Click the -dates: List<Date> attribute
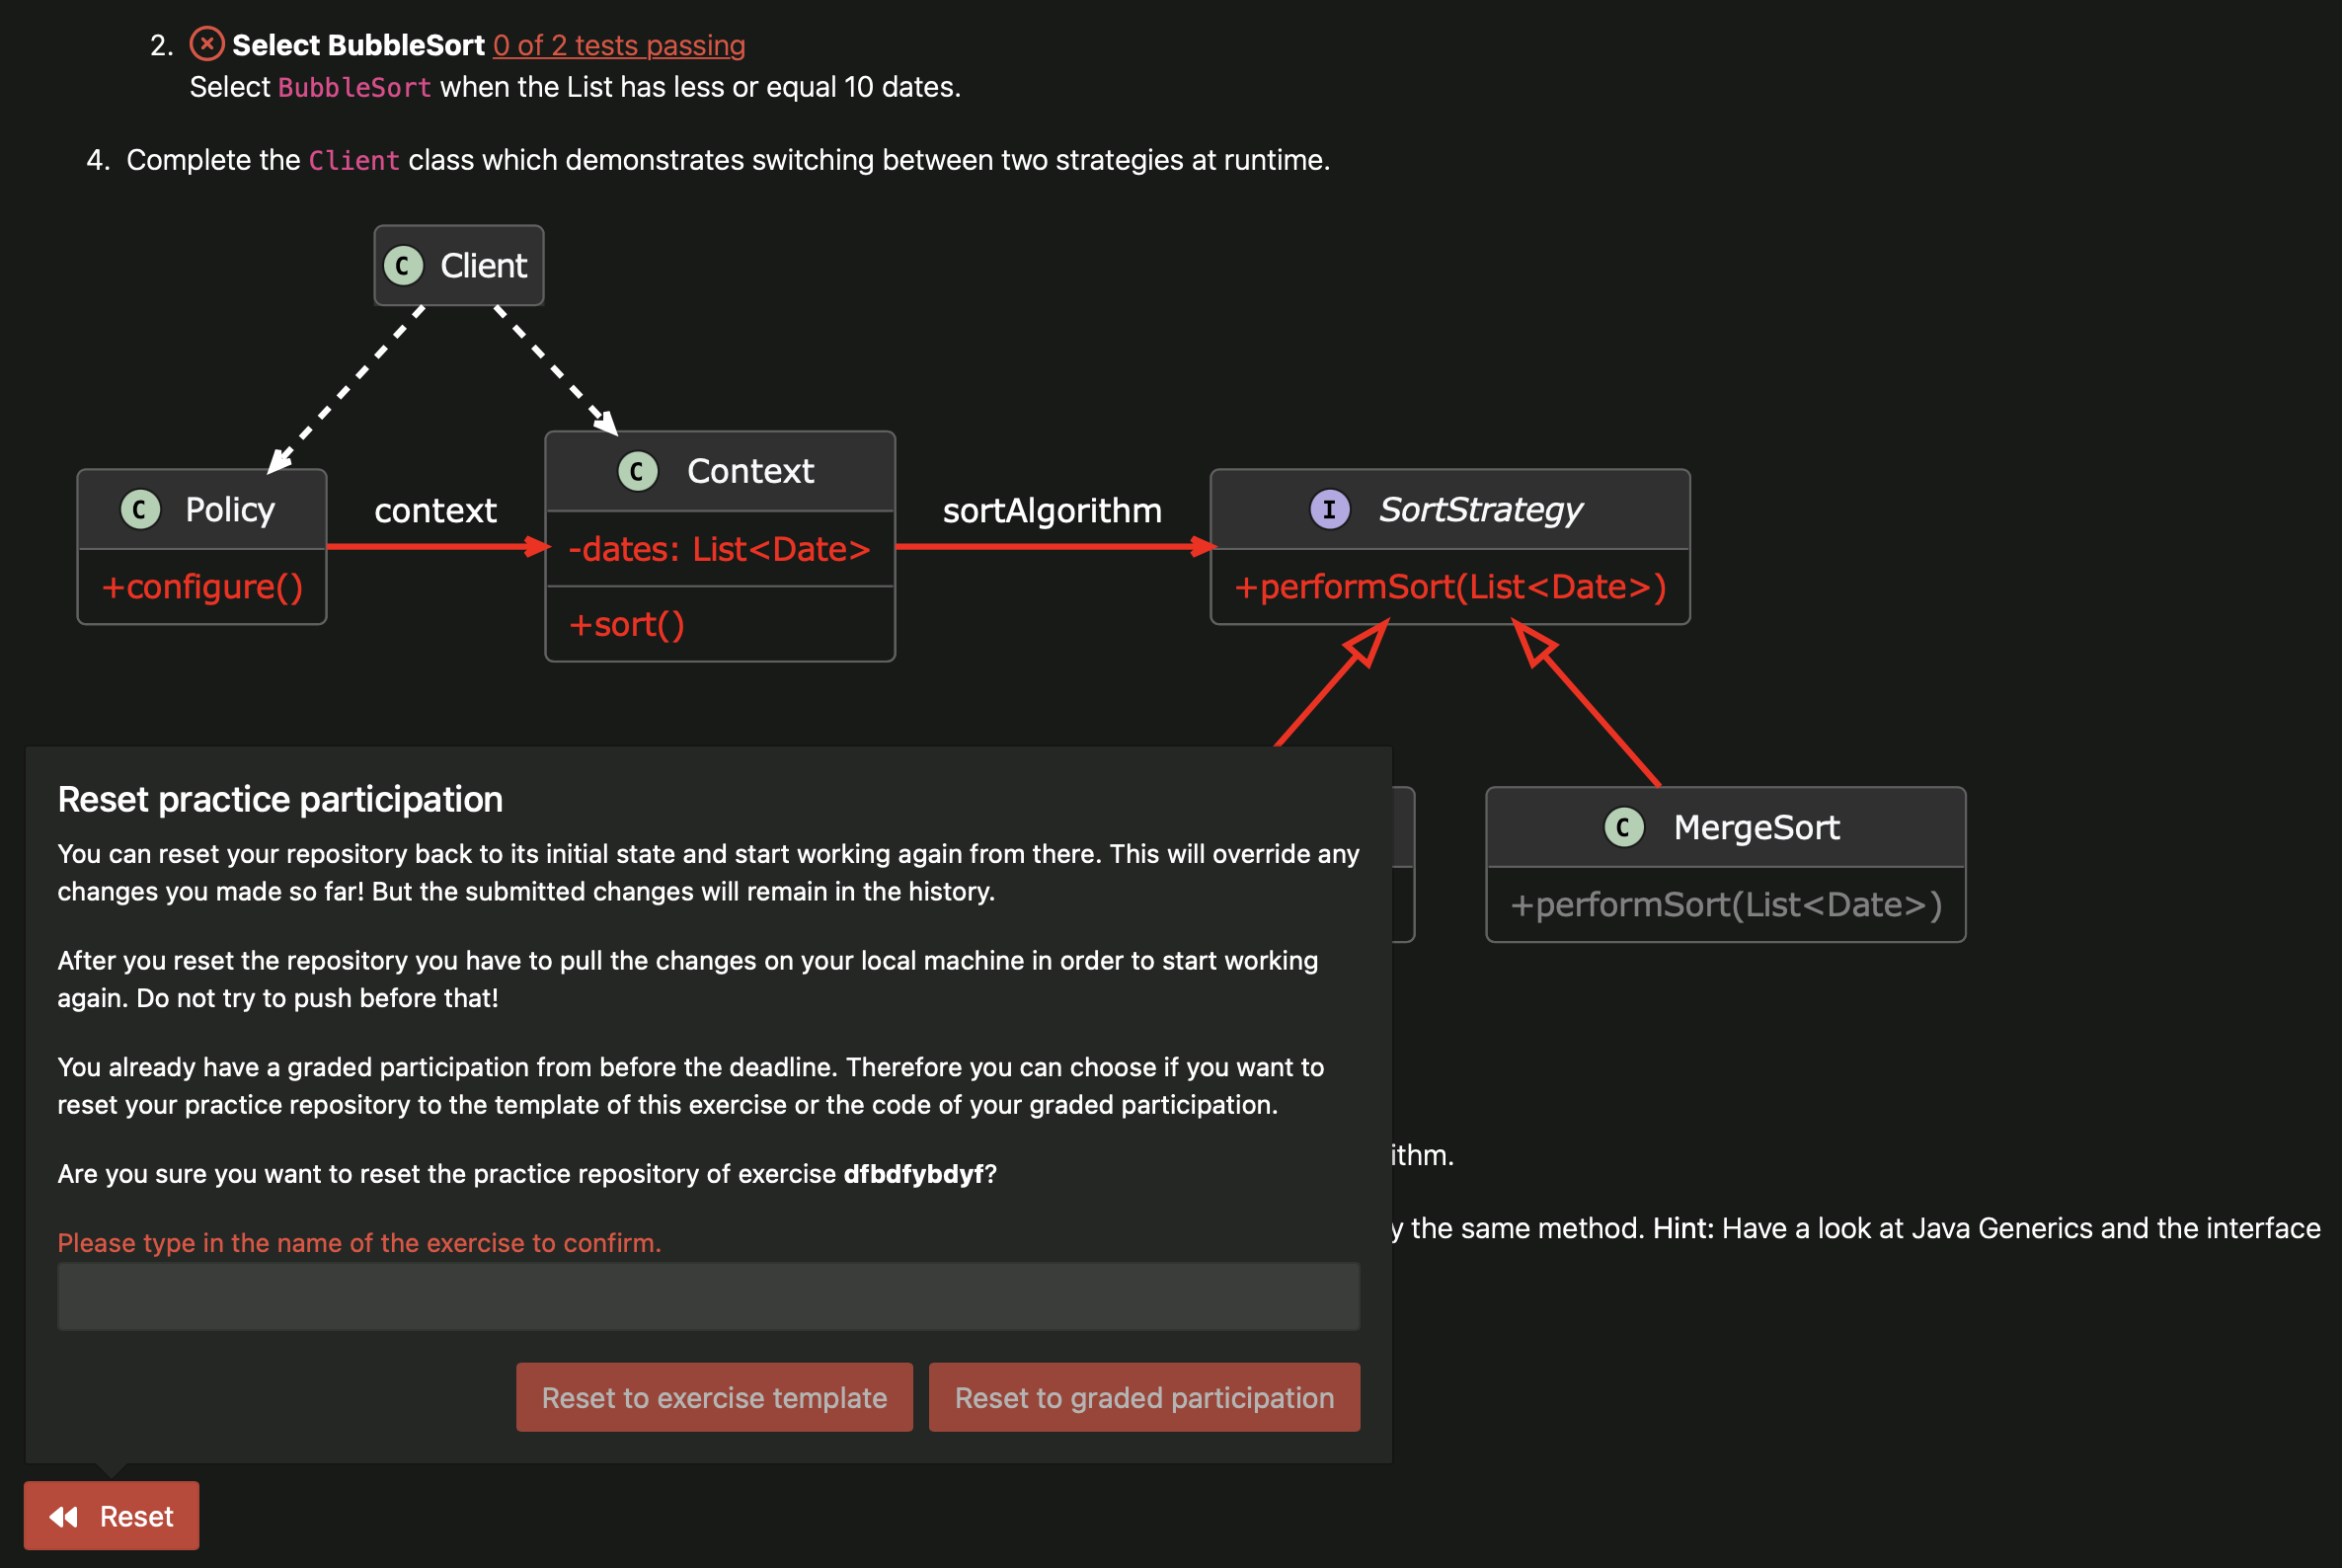The height and width of the screenshot is (1568, 2342). click(x=718, y=548)
